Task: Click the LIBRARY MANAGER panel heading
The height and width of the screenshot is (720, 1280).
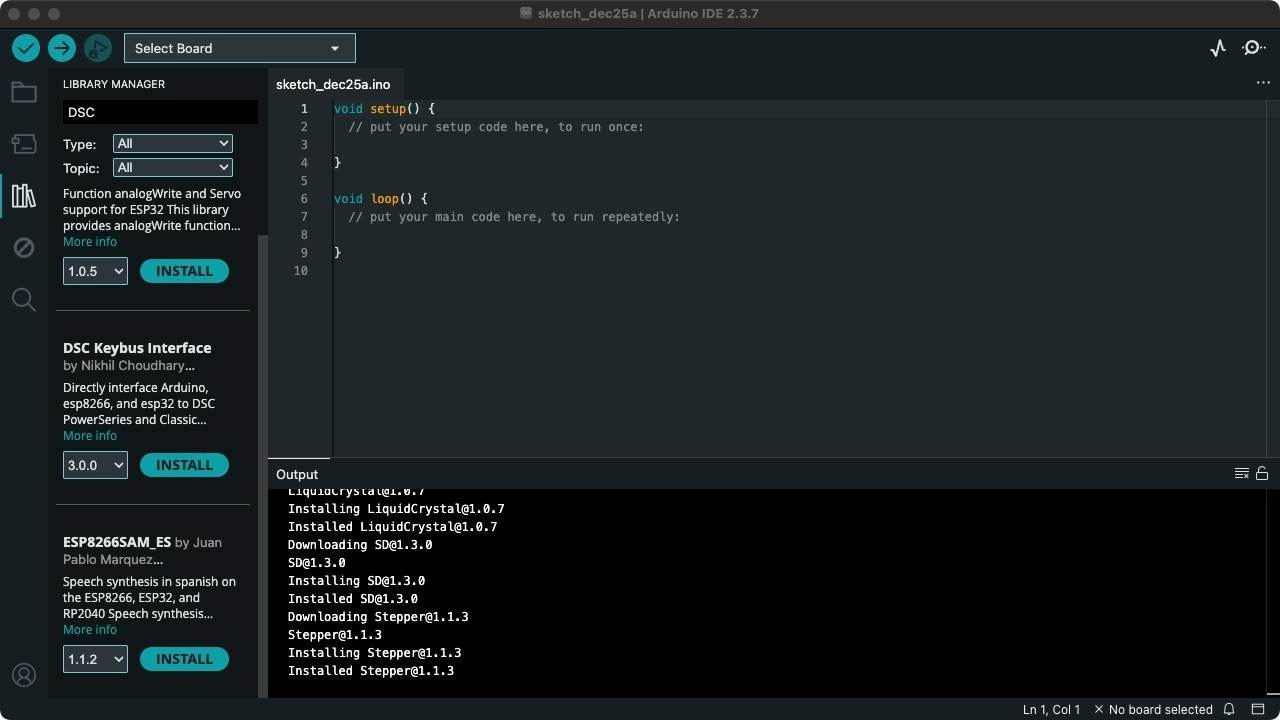Action: [x=114, y=84]
